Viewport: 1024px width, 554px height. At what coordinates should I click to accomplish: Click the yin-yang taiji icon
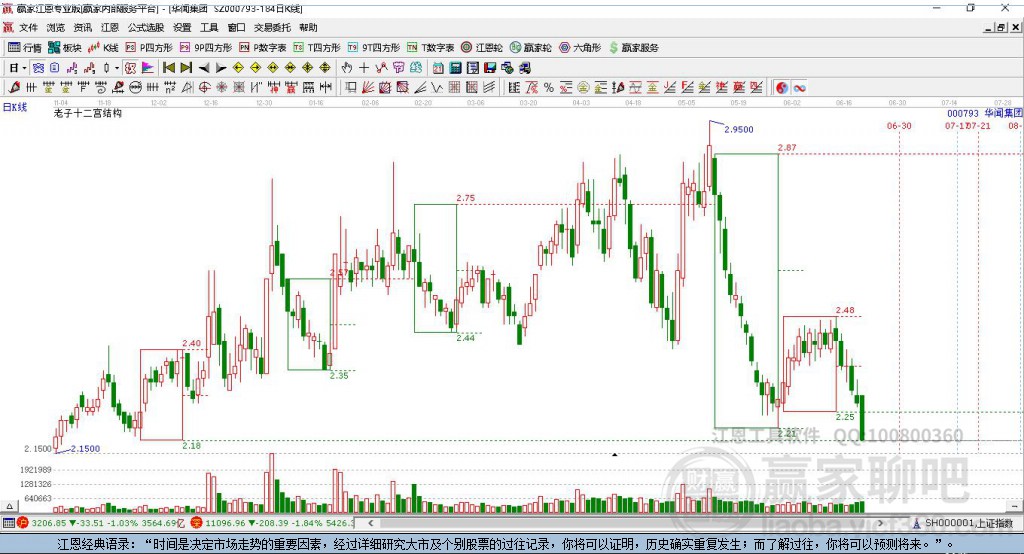coord(782,87)
